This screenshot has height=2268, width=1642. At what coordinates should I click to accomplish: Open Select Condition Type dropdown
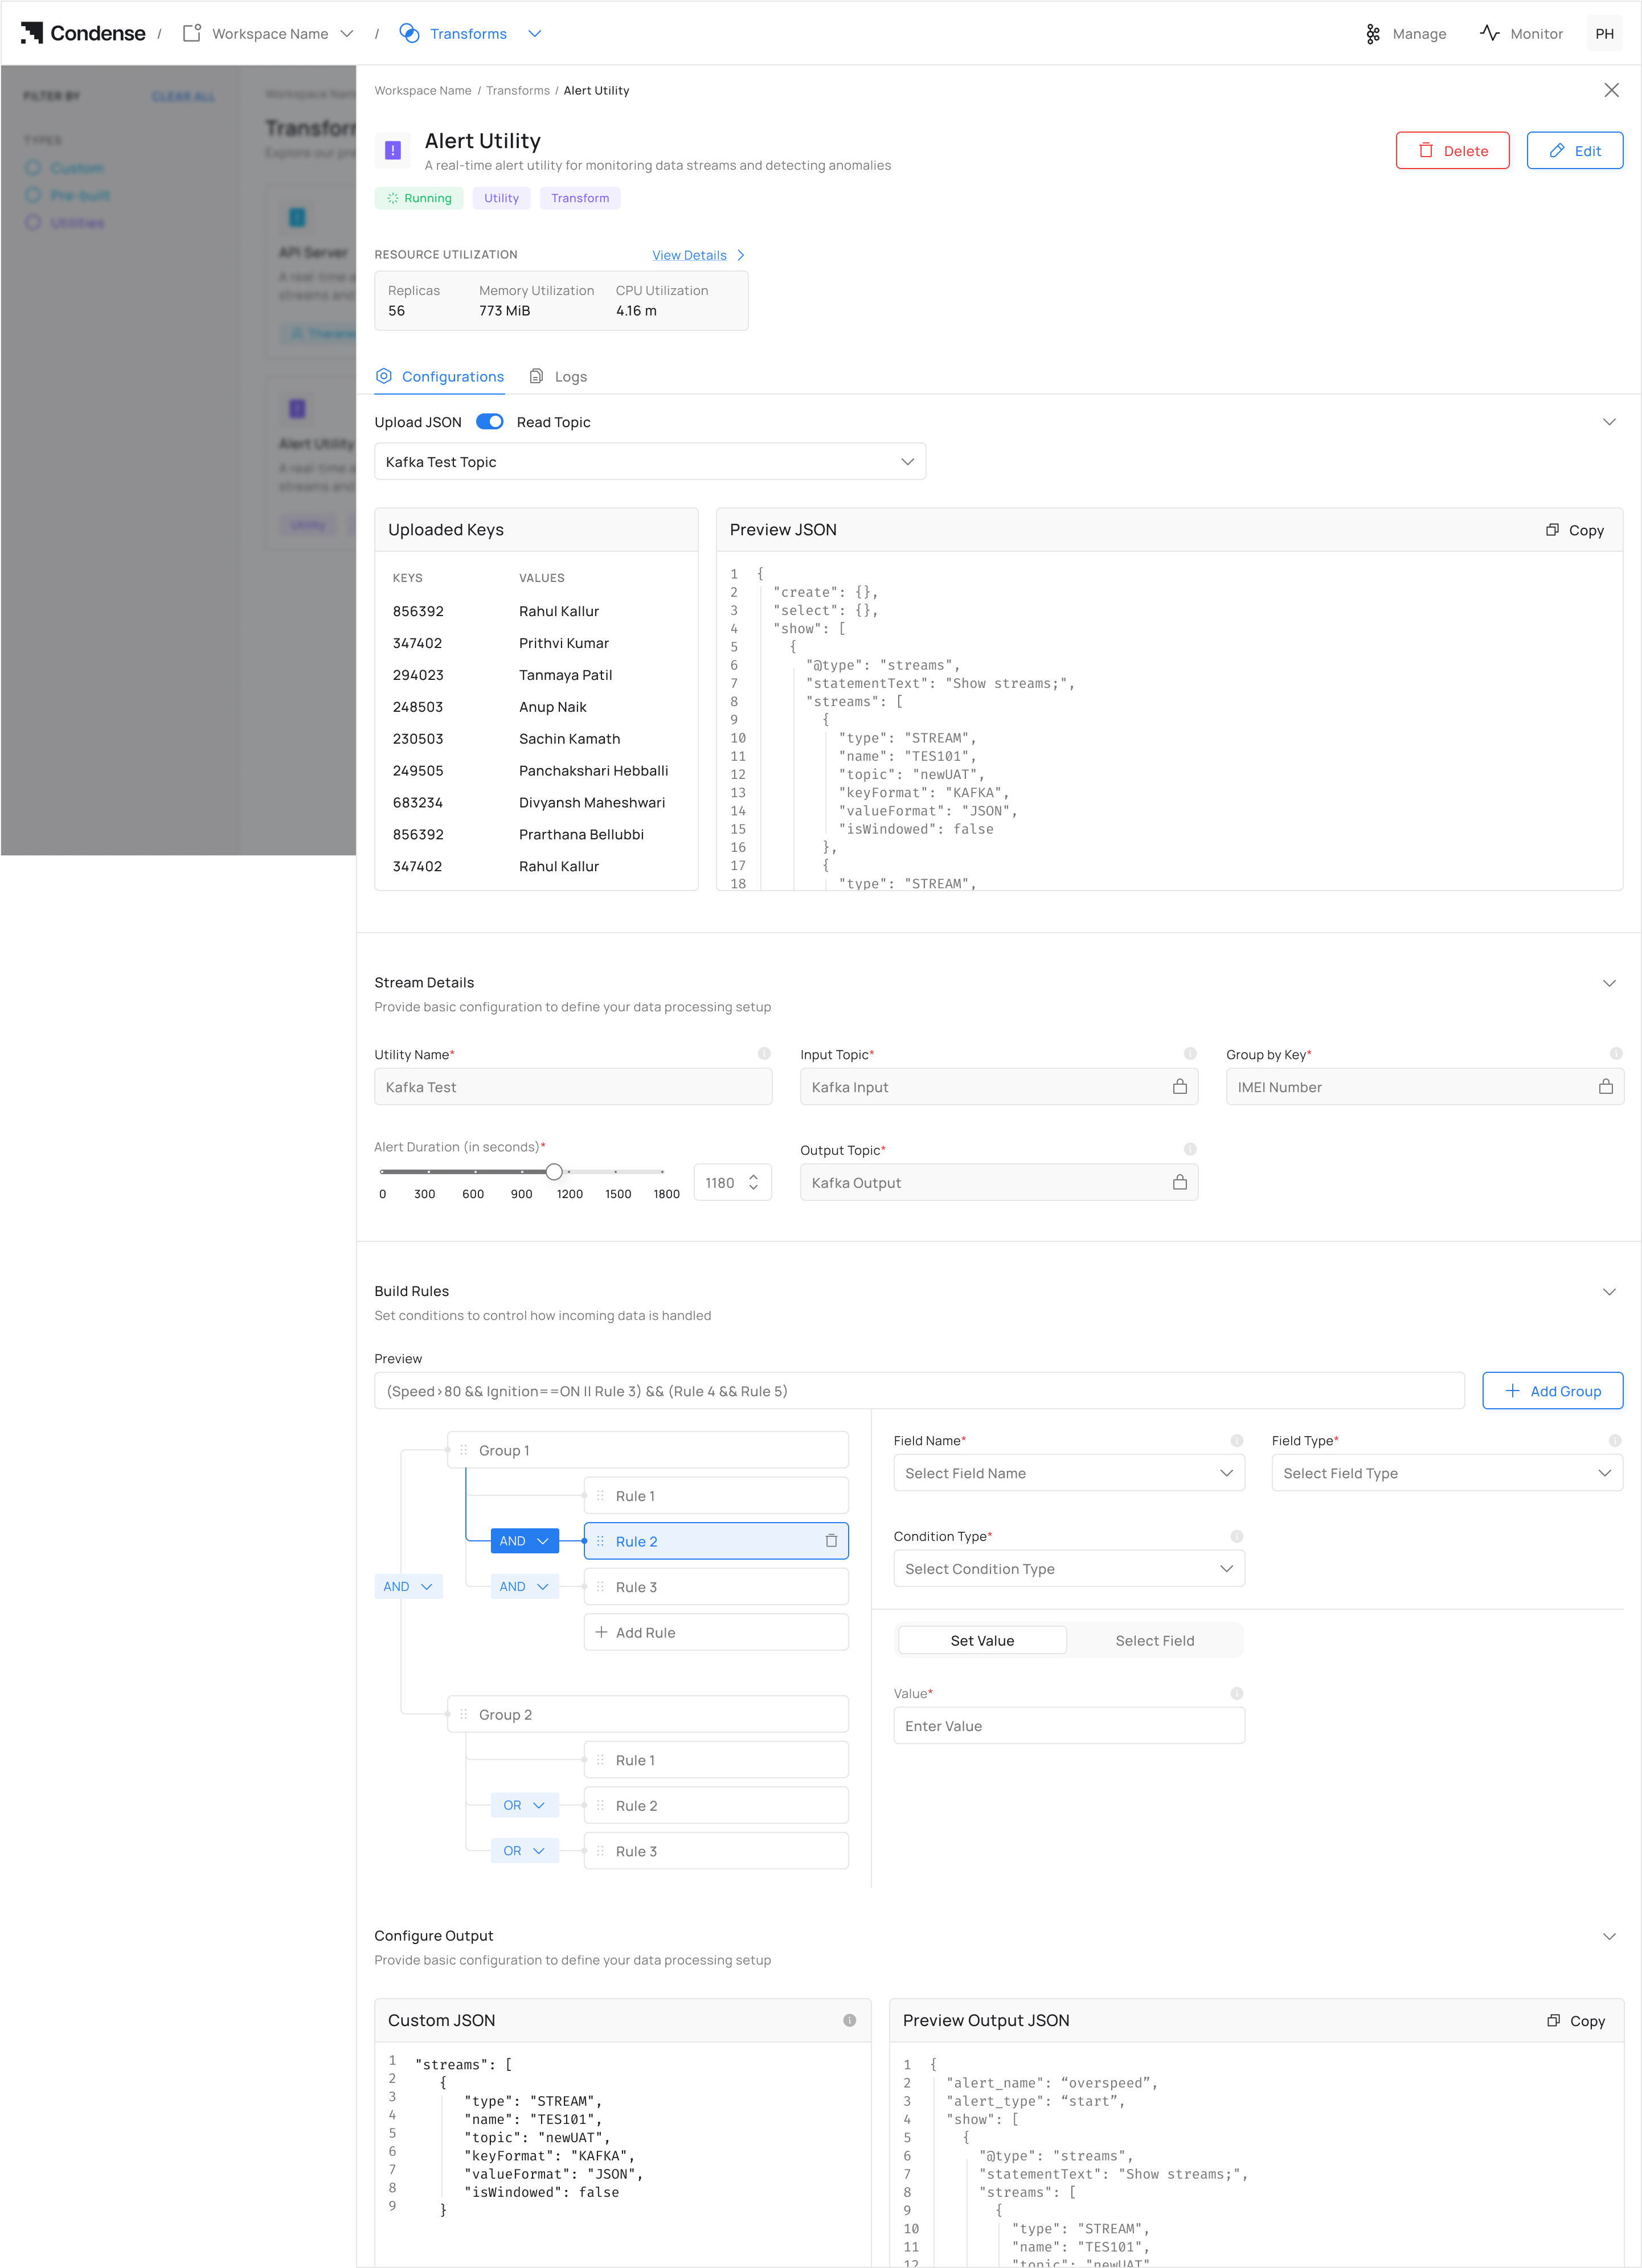coord(1068,1569)
